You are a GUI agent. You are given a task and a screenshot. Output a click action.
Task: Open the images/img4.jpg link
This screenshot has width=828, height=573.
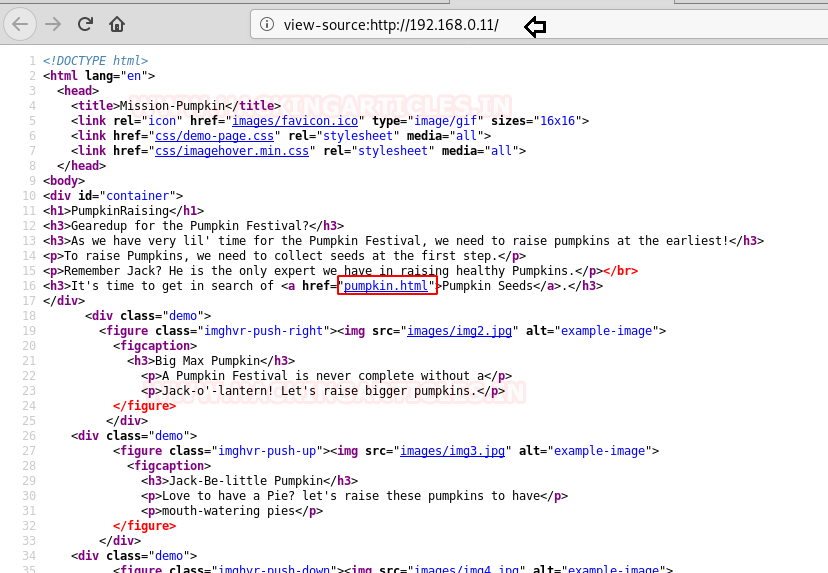click(x=466, y=568)
